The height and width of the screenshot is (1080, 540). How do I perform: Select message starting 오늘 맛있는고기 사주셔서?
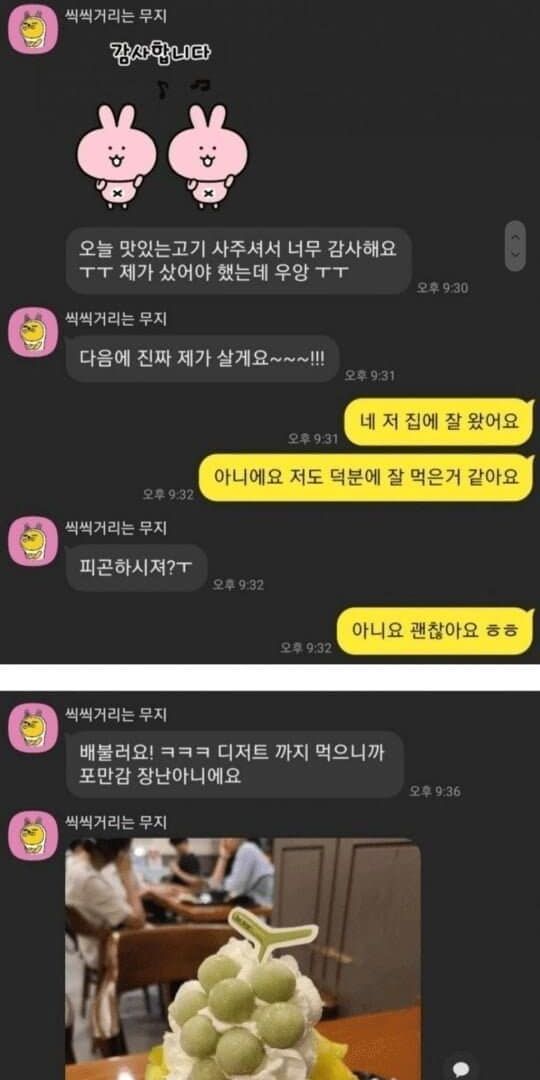(x=238, y=261)
